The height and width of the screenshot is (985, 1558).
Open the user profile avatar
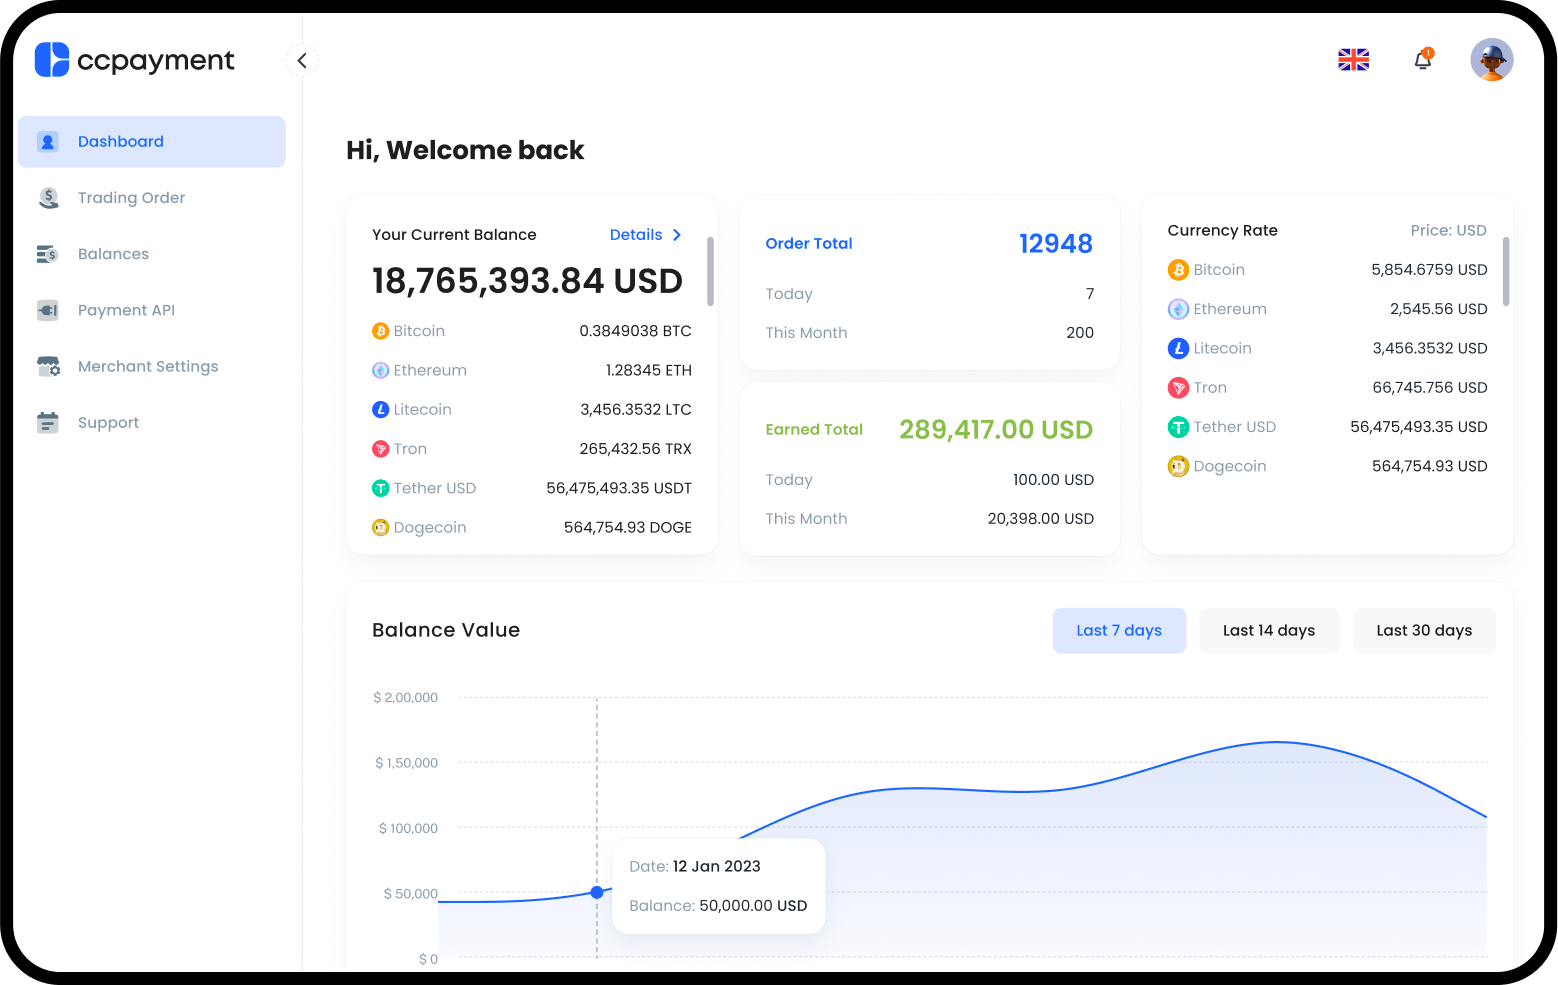[1491, 60]
